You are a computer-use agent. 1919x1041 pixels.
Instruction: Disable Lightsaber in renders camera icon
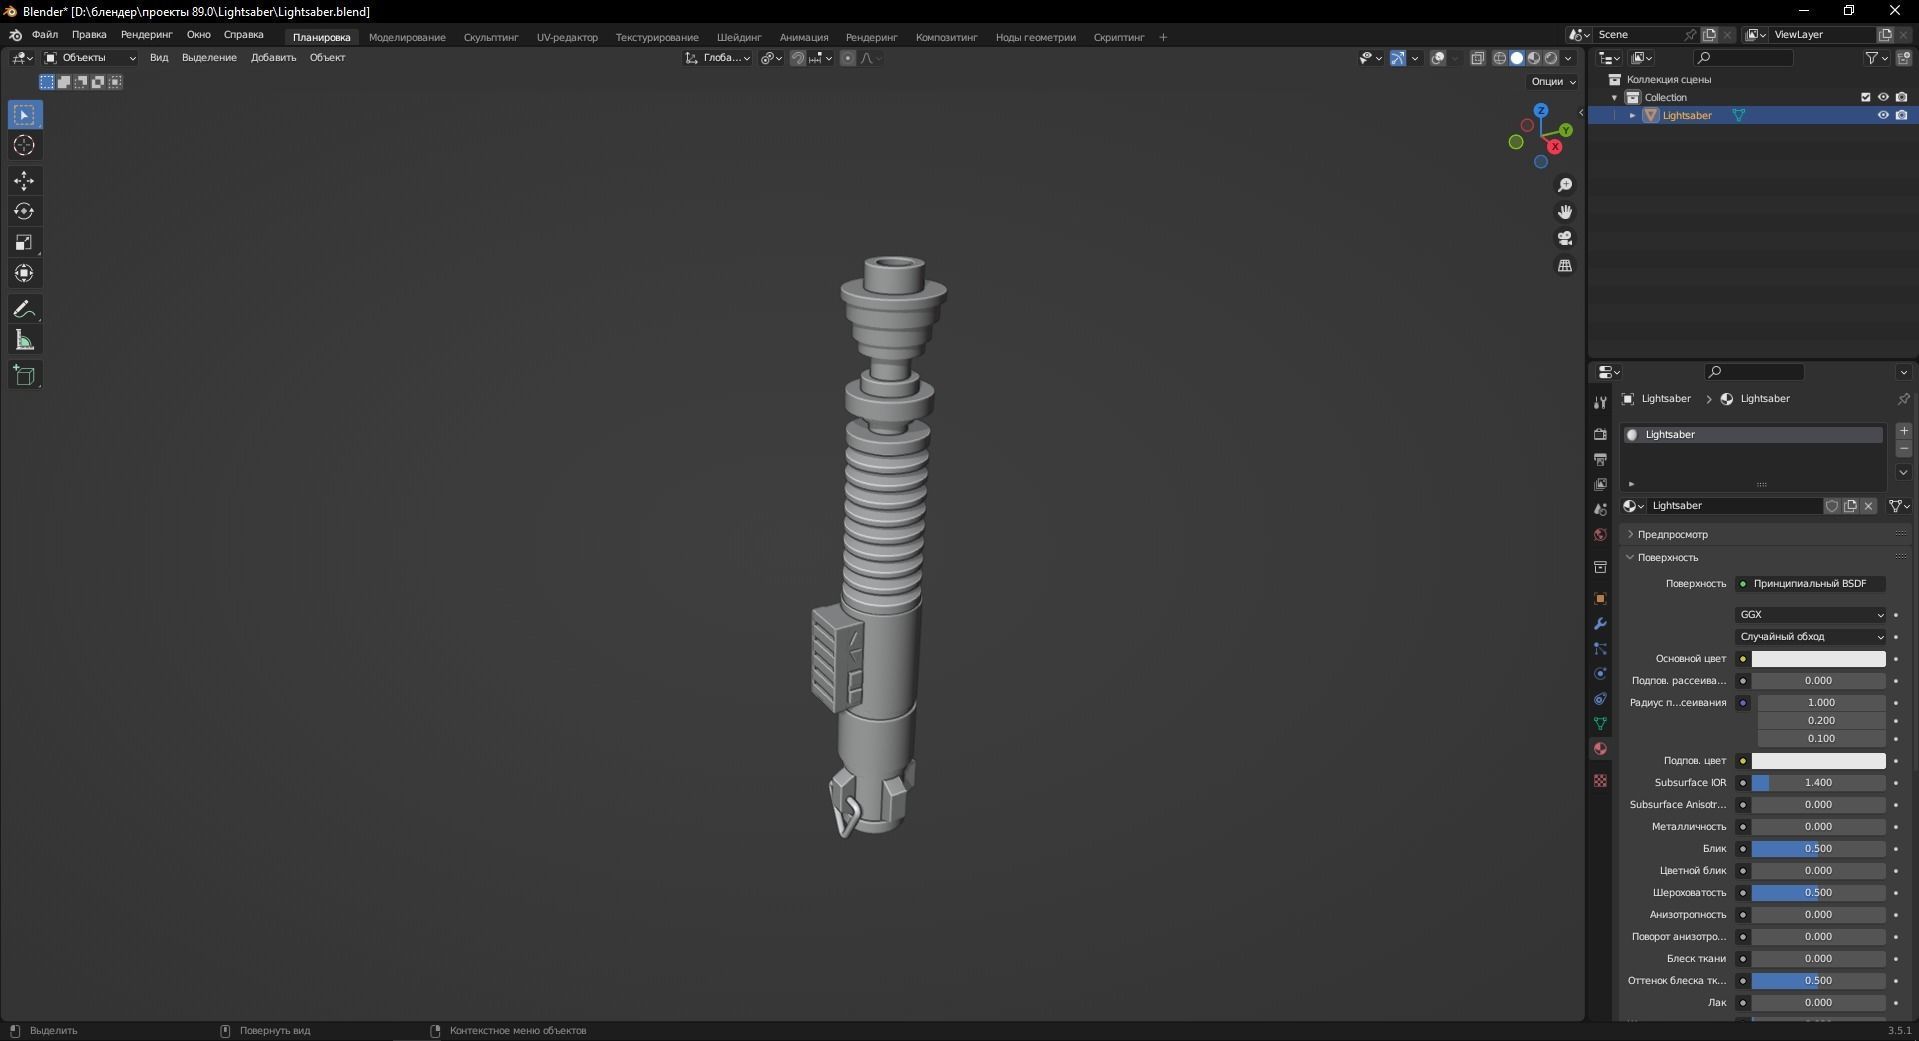(x=1901, y=115)
